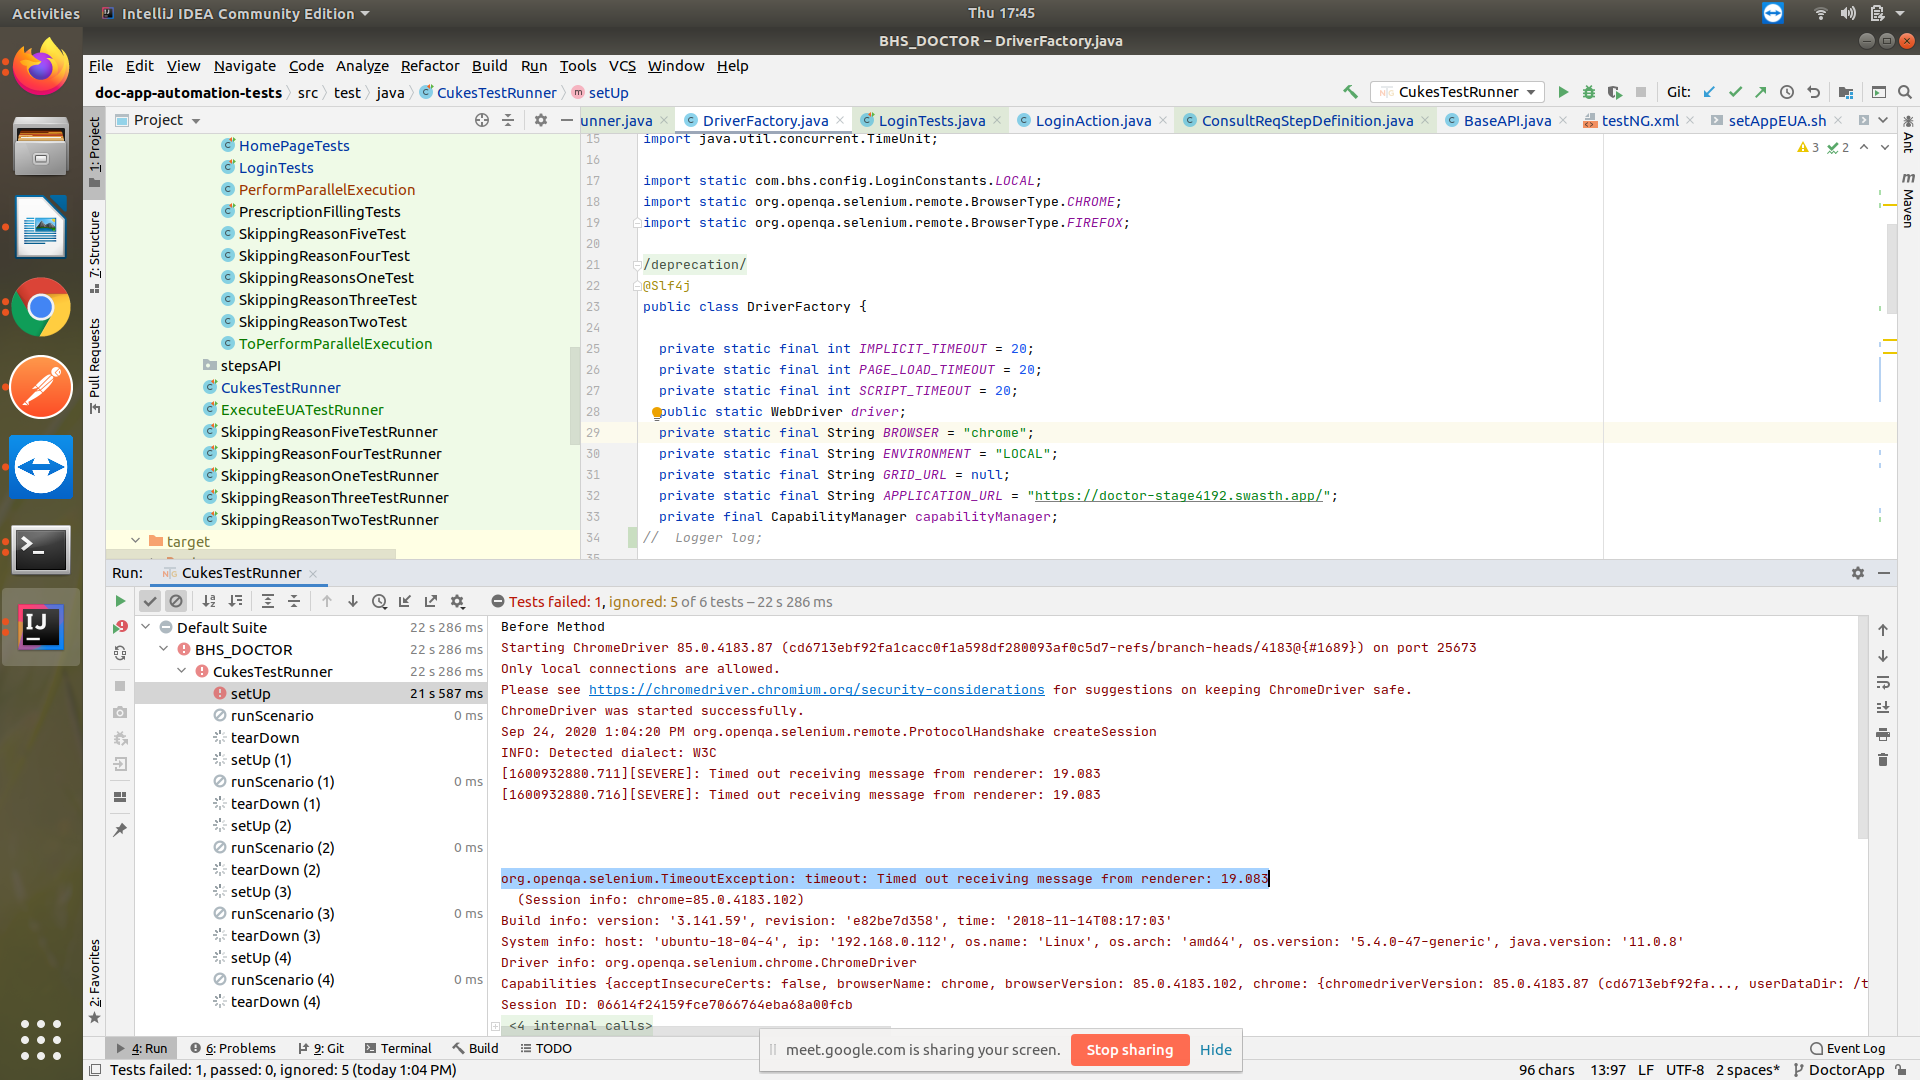The height and width of the screenshot is (1080, 1920).
Task: Open the Refactor menu
Action: 430,66
